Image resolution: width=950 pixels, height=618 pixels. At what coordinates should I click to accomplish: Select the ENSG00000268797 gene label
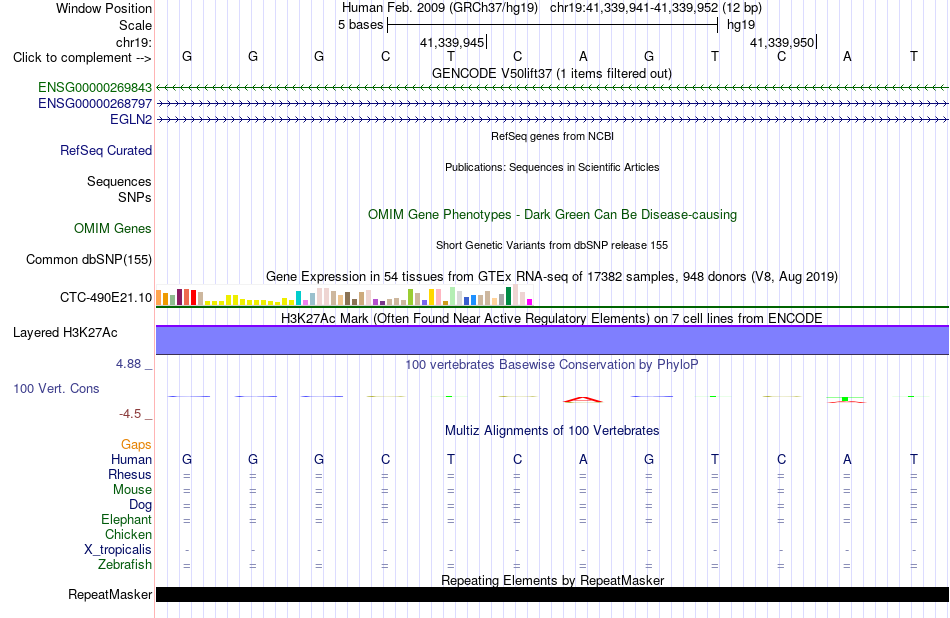click(x=95, y=104)
